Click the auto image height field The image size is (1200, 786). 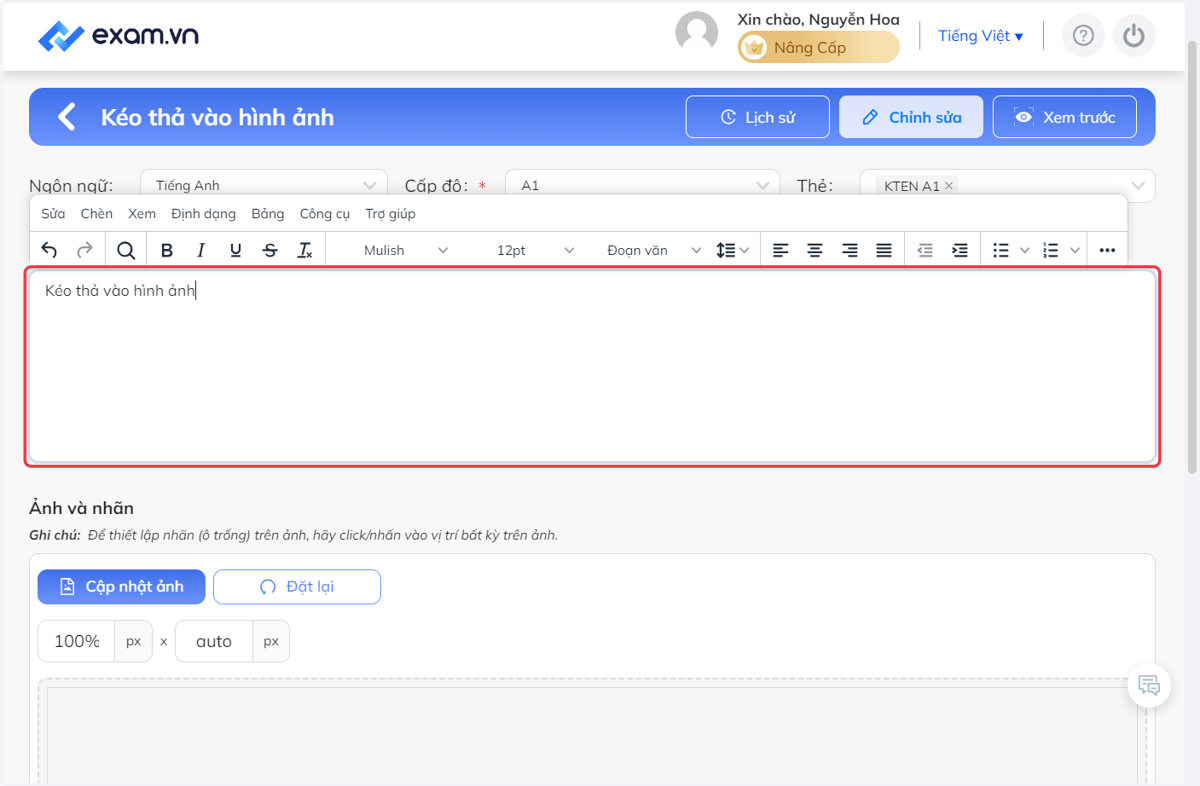[214, 641]
